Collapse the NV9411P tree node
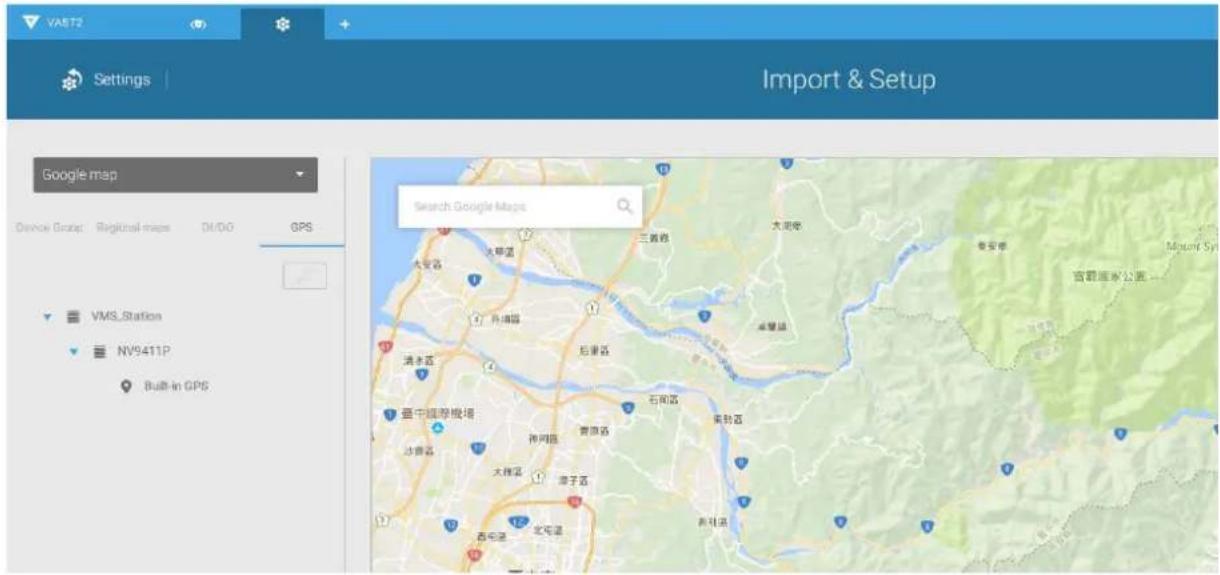Viewport: 1220px width, 575px height. coord(73,352)
